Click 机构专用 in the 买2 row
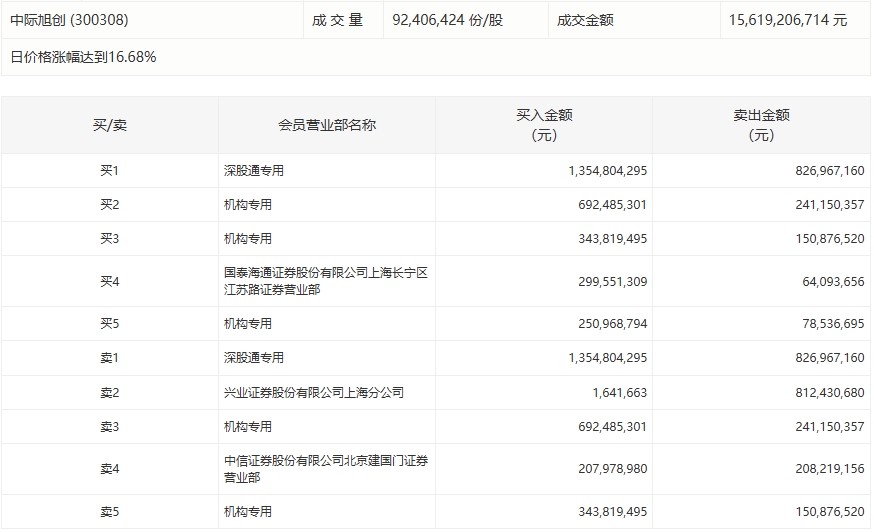The image size is (874, 532). (x=247, y=205)
